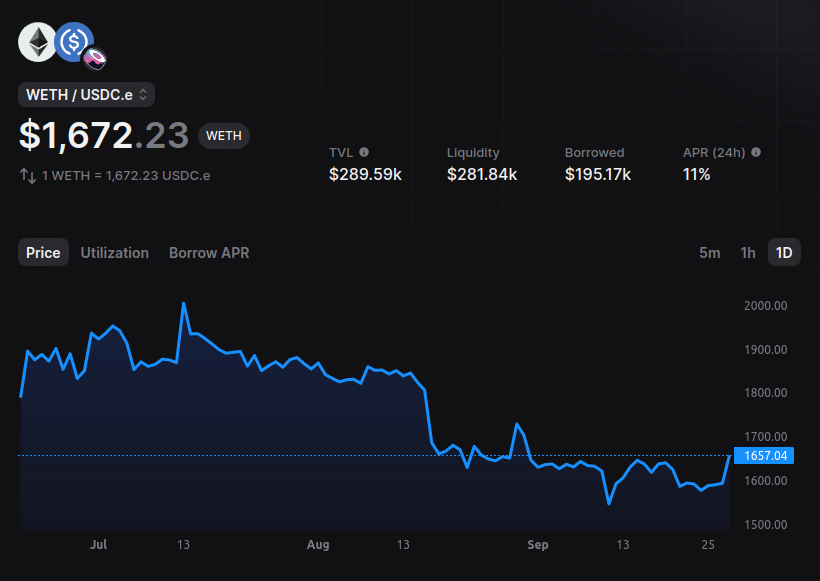Select the 1h timeframe
This screenshot has width=820, height=581.
tap(748, 253)
